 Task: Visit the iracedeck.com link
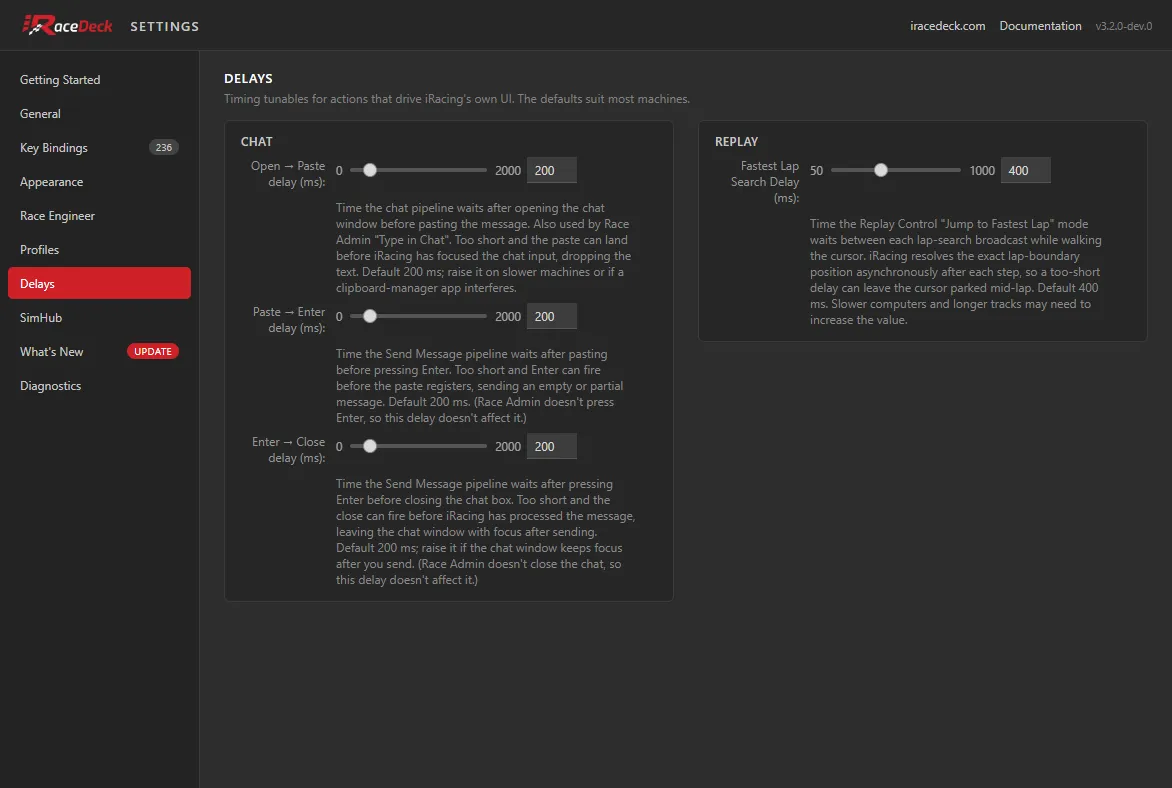coord(947,25)
